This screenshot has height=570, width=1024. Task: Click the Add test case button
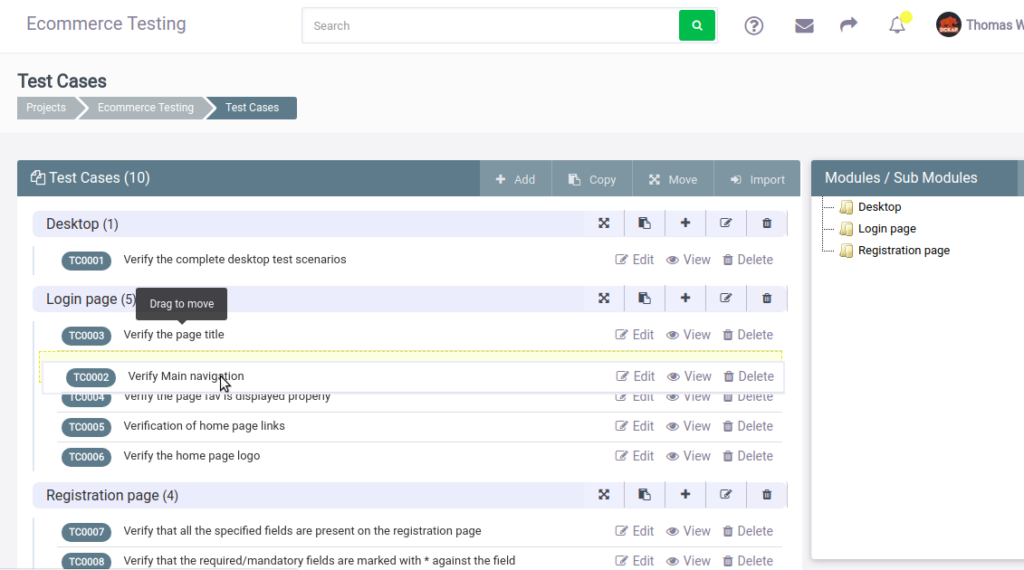point(515,179)
